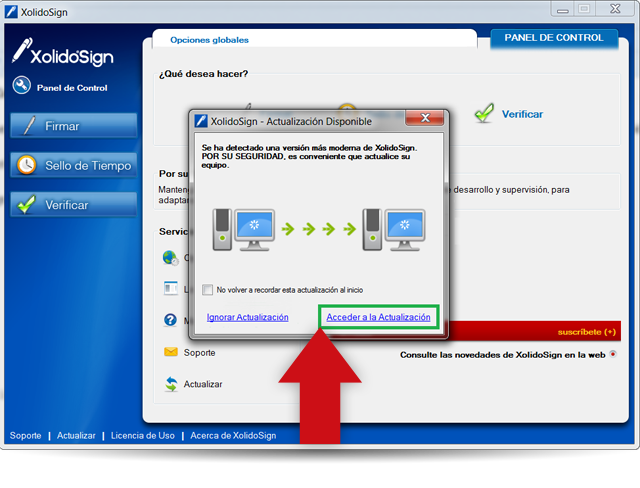Click the green arrows Actualizar icon
This screenshot has width=640, height=488.
tap(171, 384)
